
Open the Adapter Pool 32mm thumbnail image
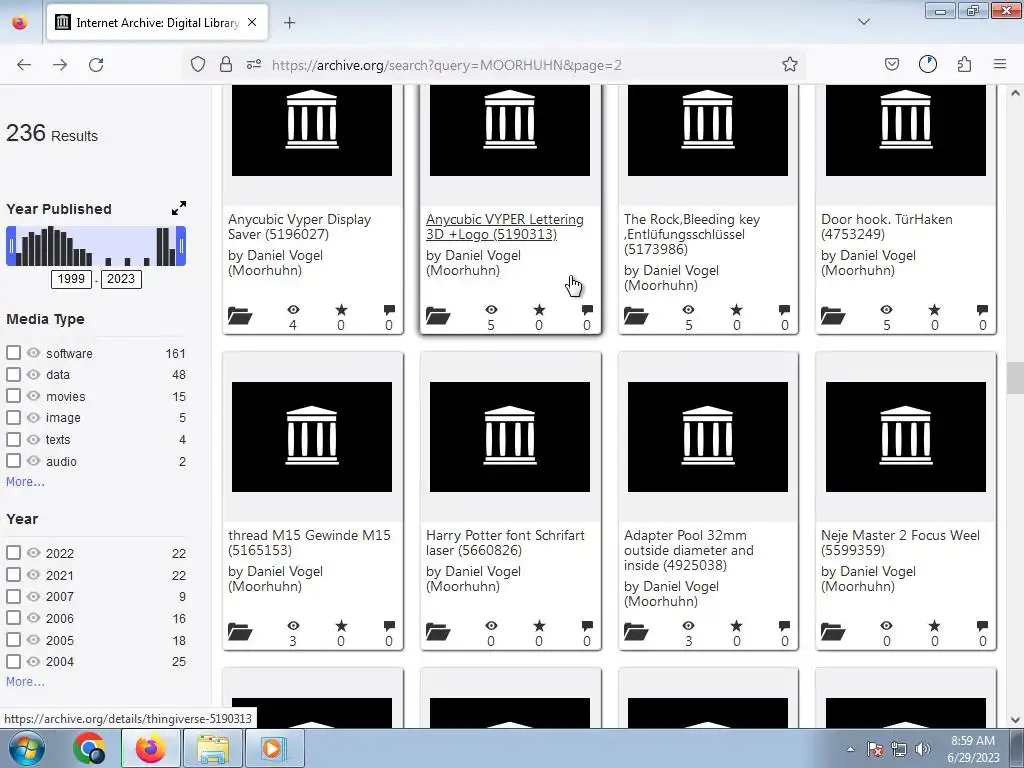[x=708, y=437]
